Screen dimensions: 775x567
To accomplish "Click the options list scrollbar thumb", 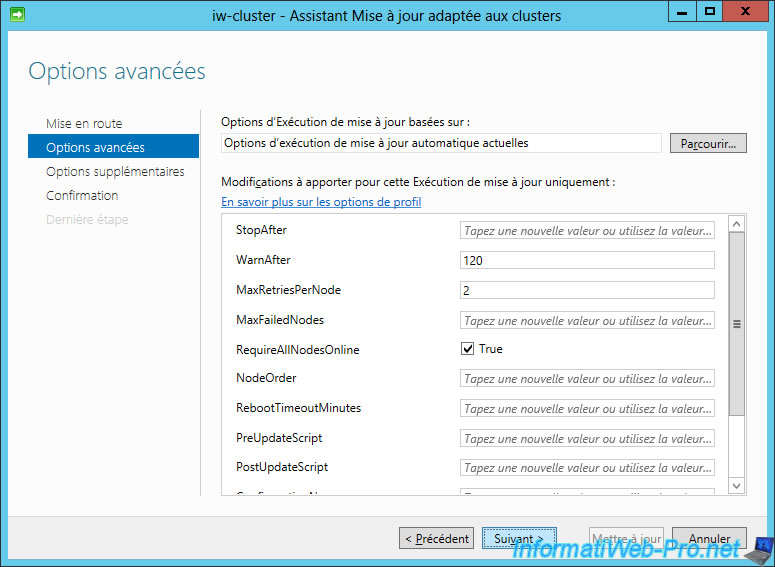I will coord(737,323).
